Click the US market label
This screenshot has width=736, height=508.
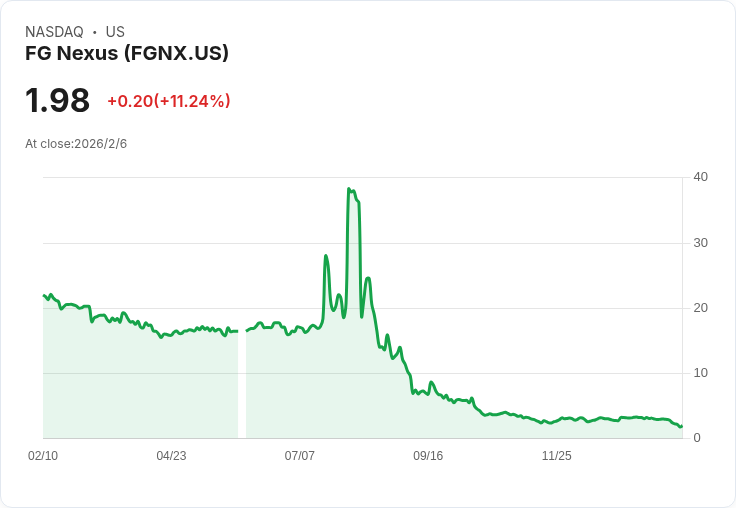115,32
